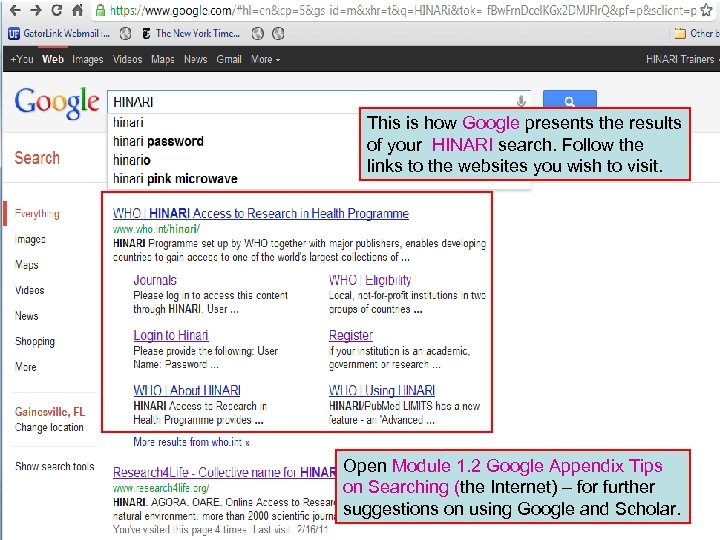Screen dimensions: 720x540
Task: Open the Journals sitelink
Action: pos(155,280)
